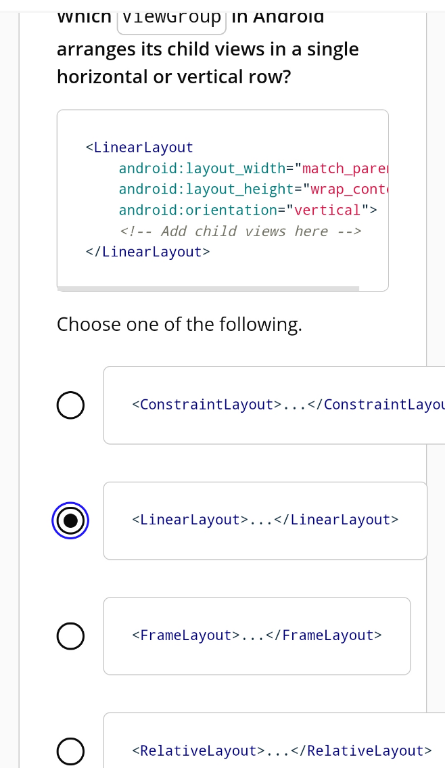Click the 'arranges its child views' question line
445x768 pixels.
tap(208, 49)
